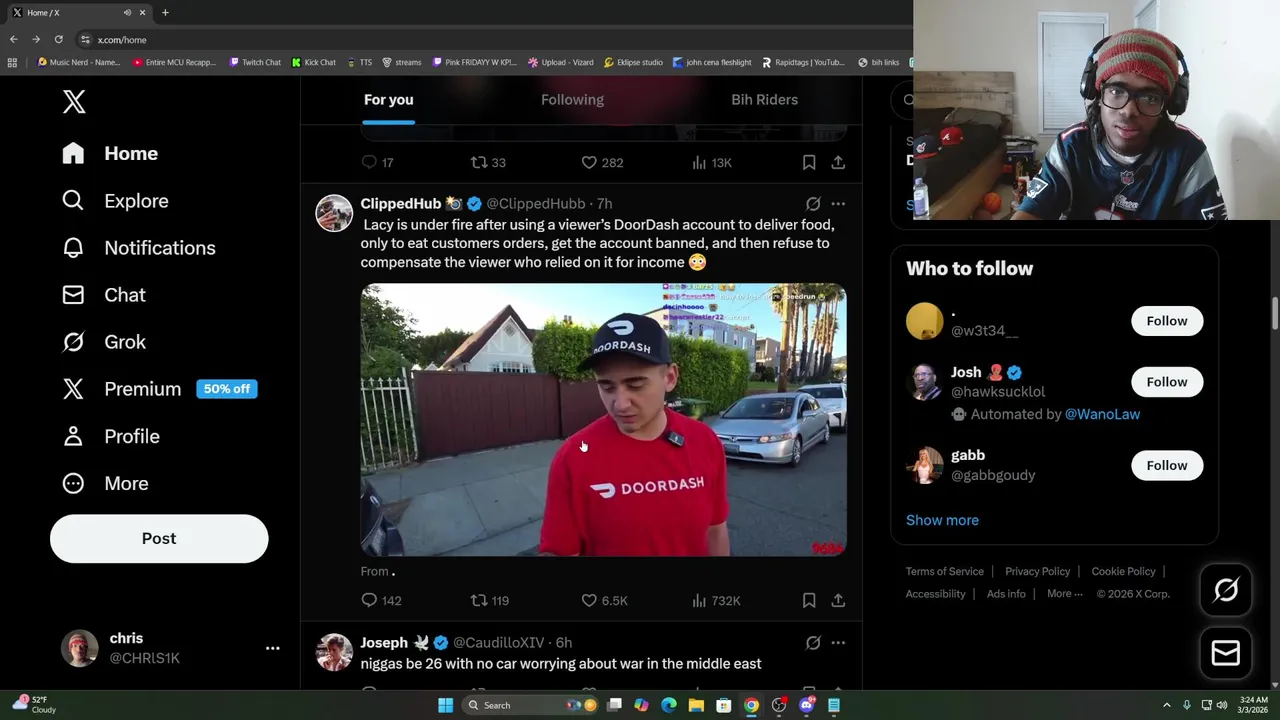Open Grok icon on Joseph's post
Viewport: 1280px width, 720px height.
pos(813,642)
